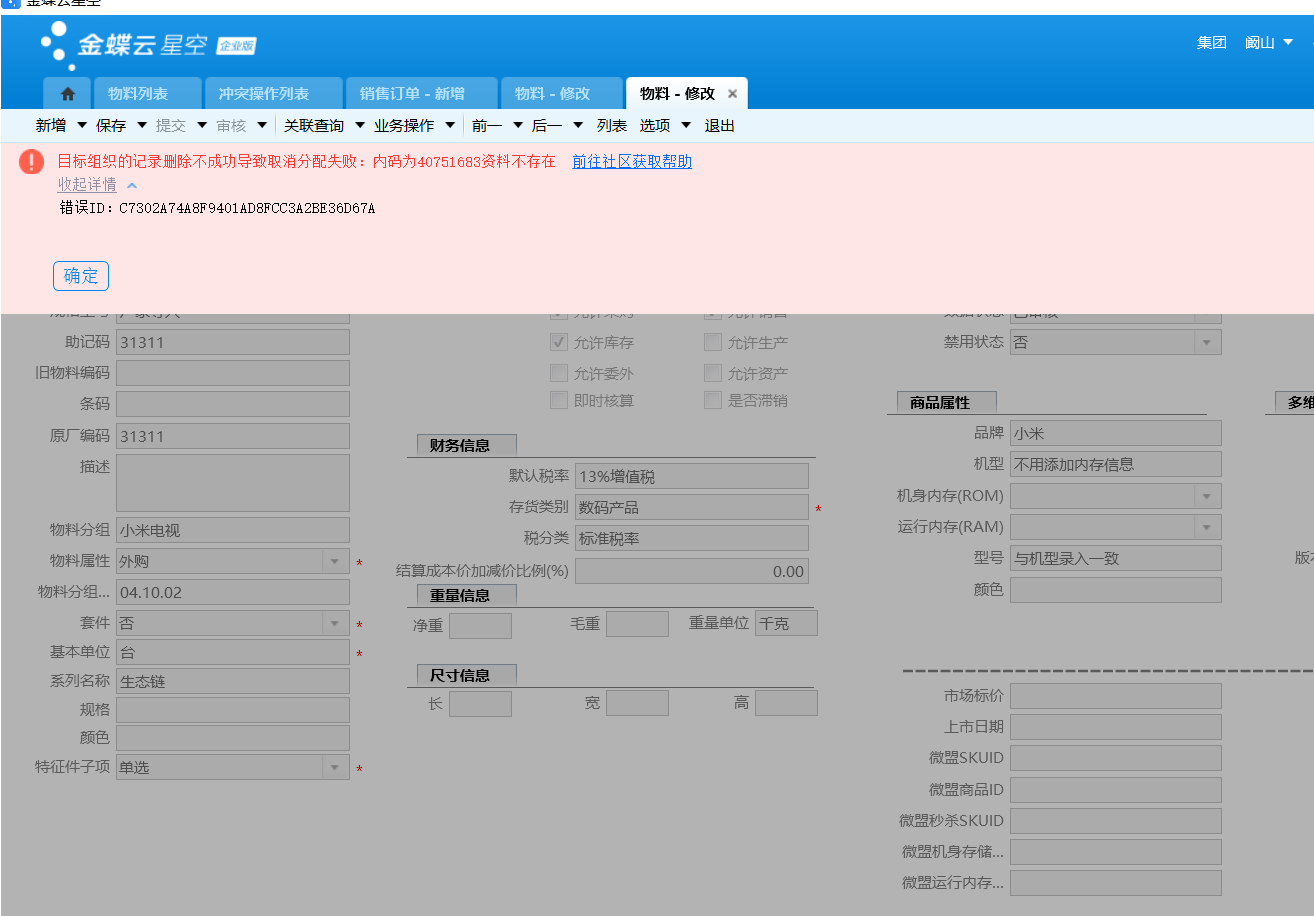Expand the 新增 dropdown arrow
The height and width of the screenshot is (916, 1314).
(x=80, y=126)
